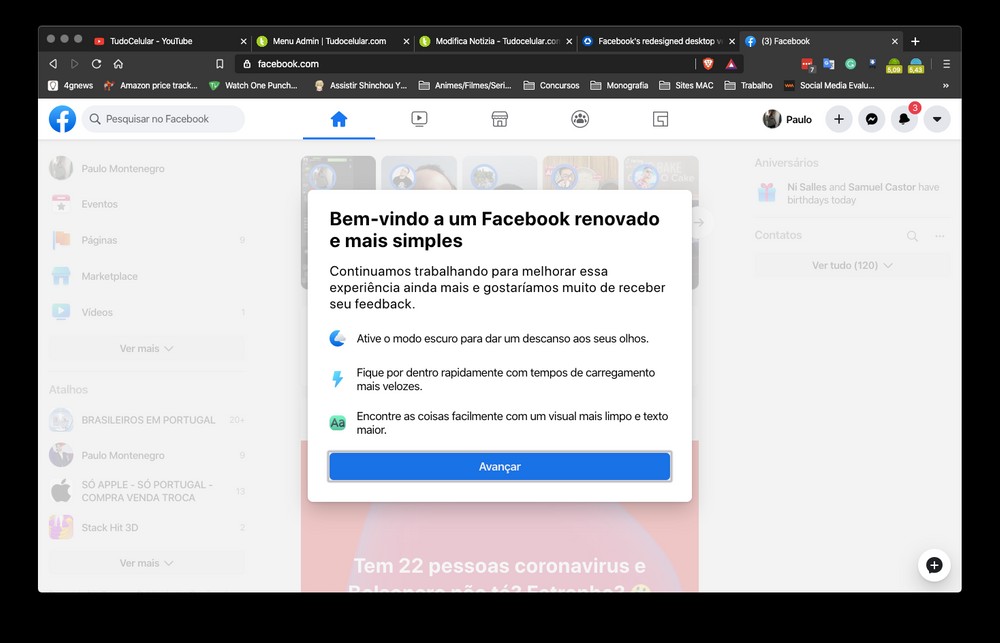
Task: Go forward in browser history
Action: 75,64
